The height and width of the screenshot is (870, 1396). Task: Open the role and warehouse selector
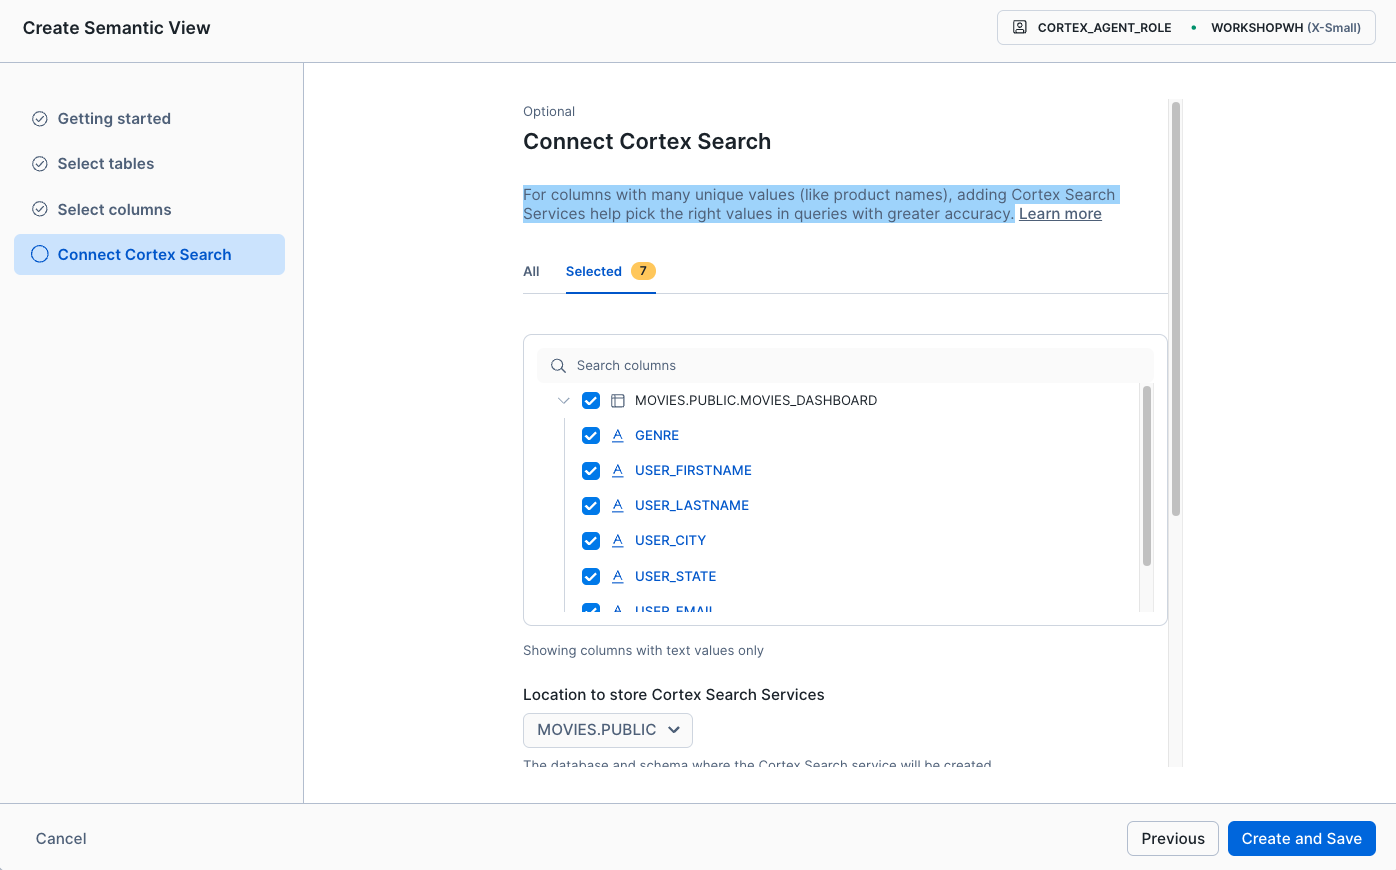[x=1186, y=28]
